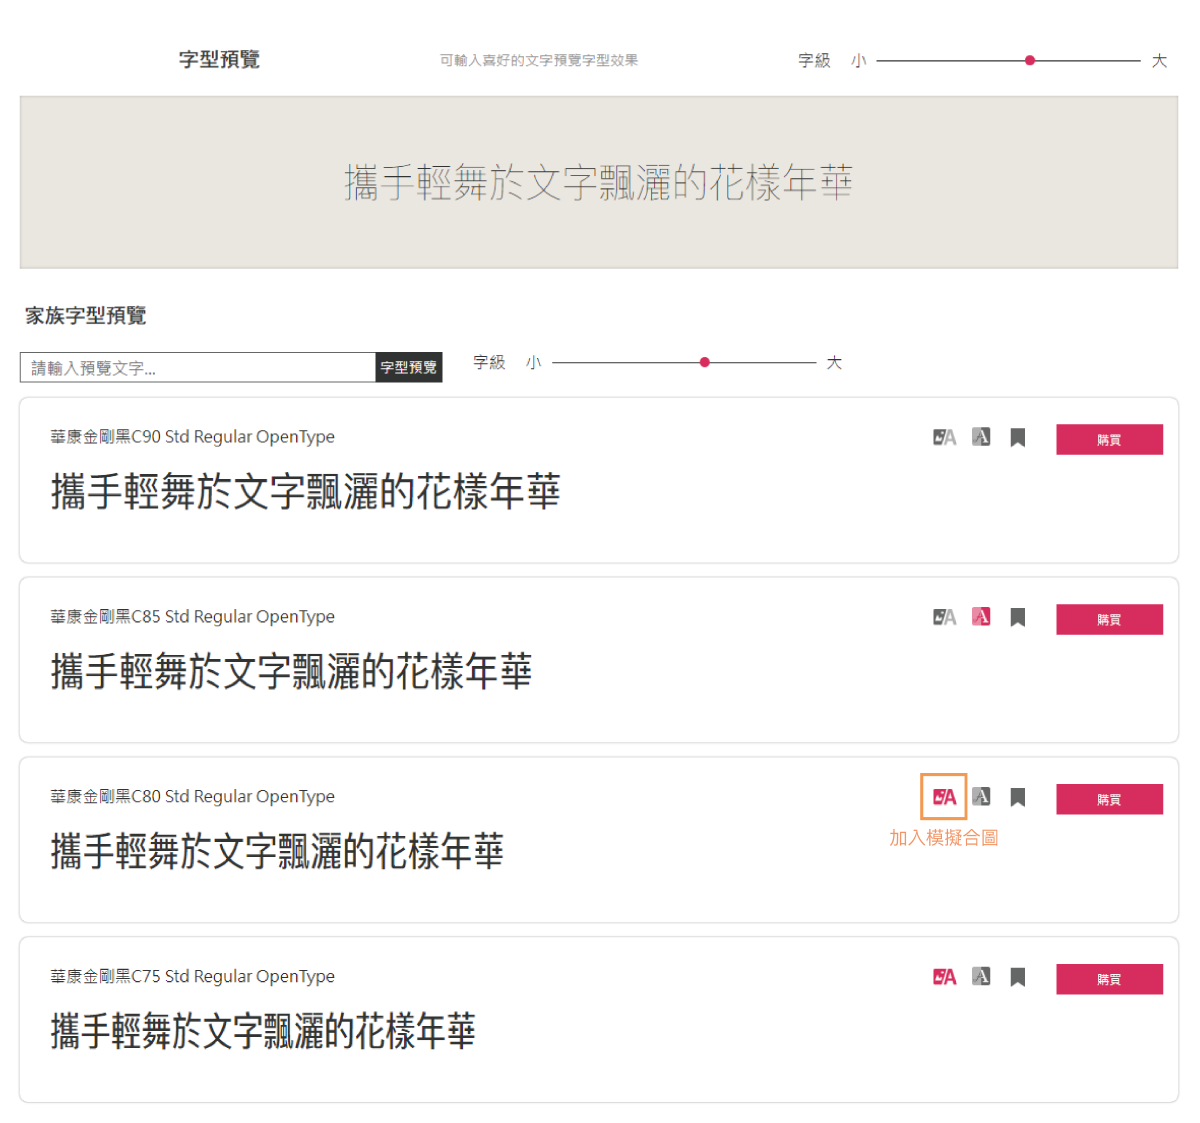
Task: Click the dark 字型預覽 button
Action: click(x=408, y=367)
